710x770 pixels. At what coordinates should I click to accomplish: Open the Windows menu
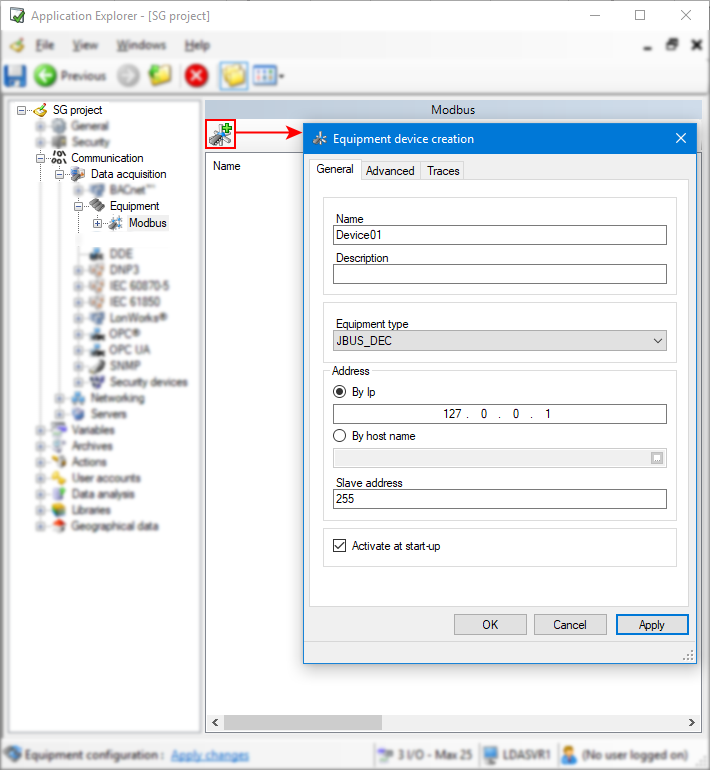(x=141, y=45)
